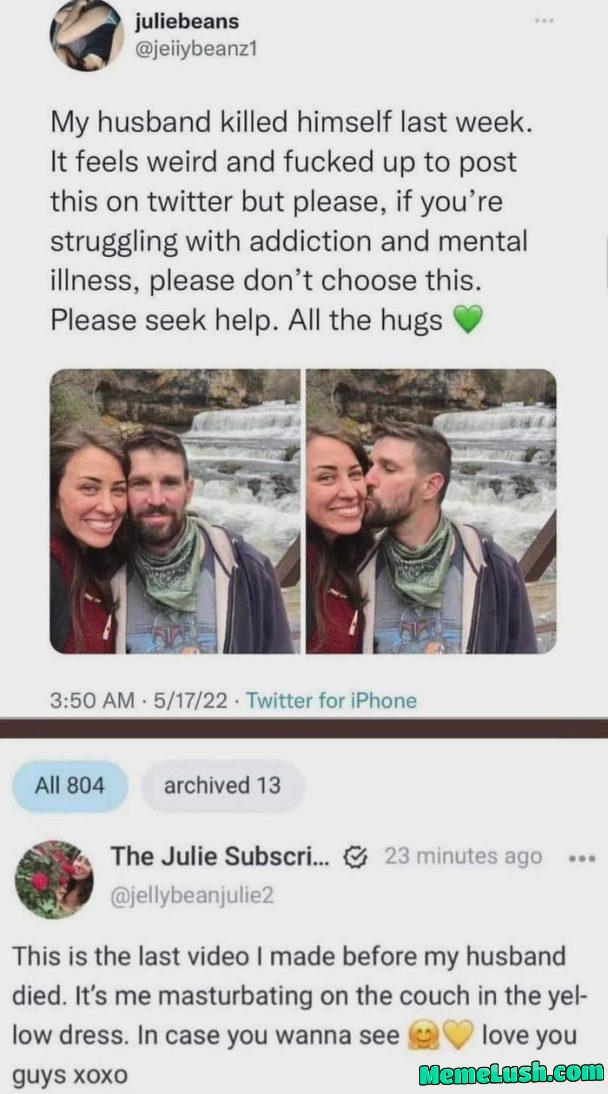Click the juliebeans display name
The image size is (608, 1094).
[x=188, y=21]
